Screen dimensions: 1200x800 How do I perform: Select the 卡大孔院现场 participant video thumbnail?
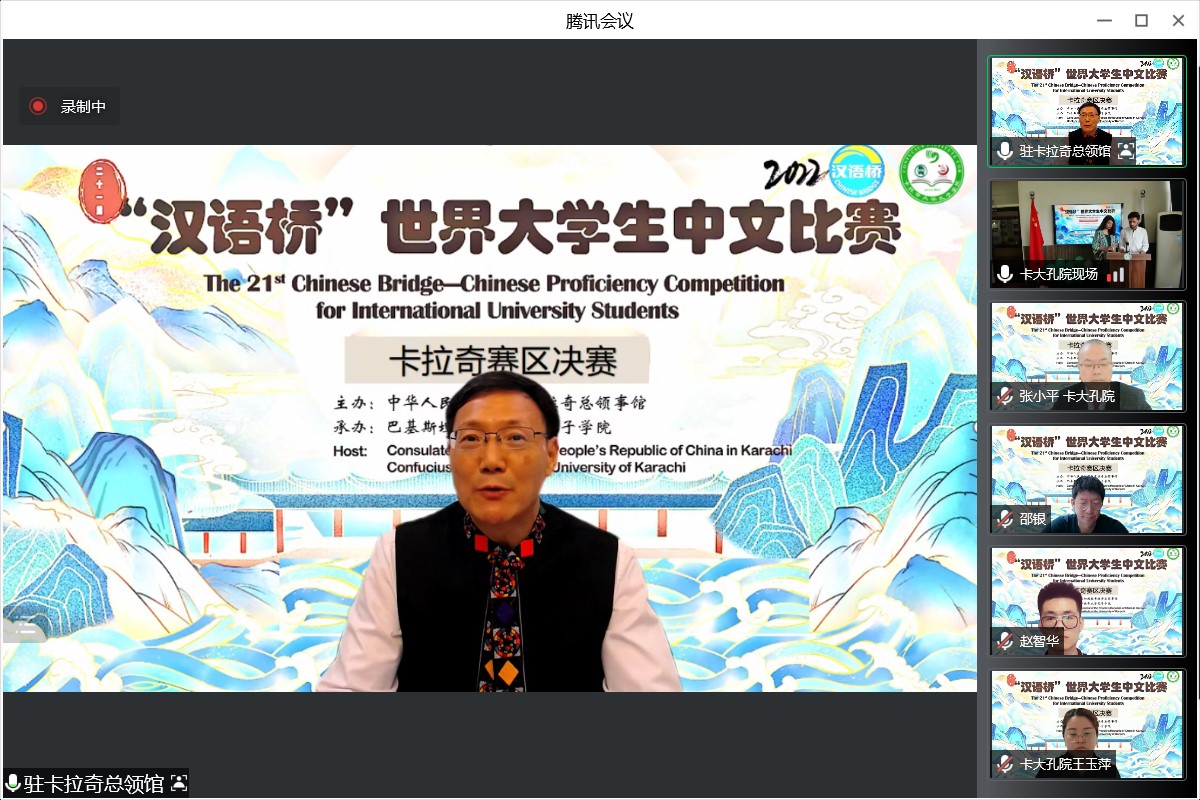click(x=1087, y=234)
